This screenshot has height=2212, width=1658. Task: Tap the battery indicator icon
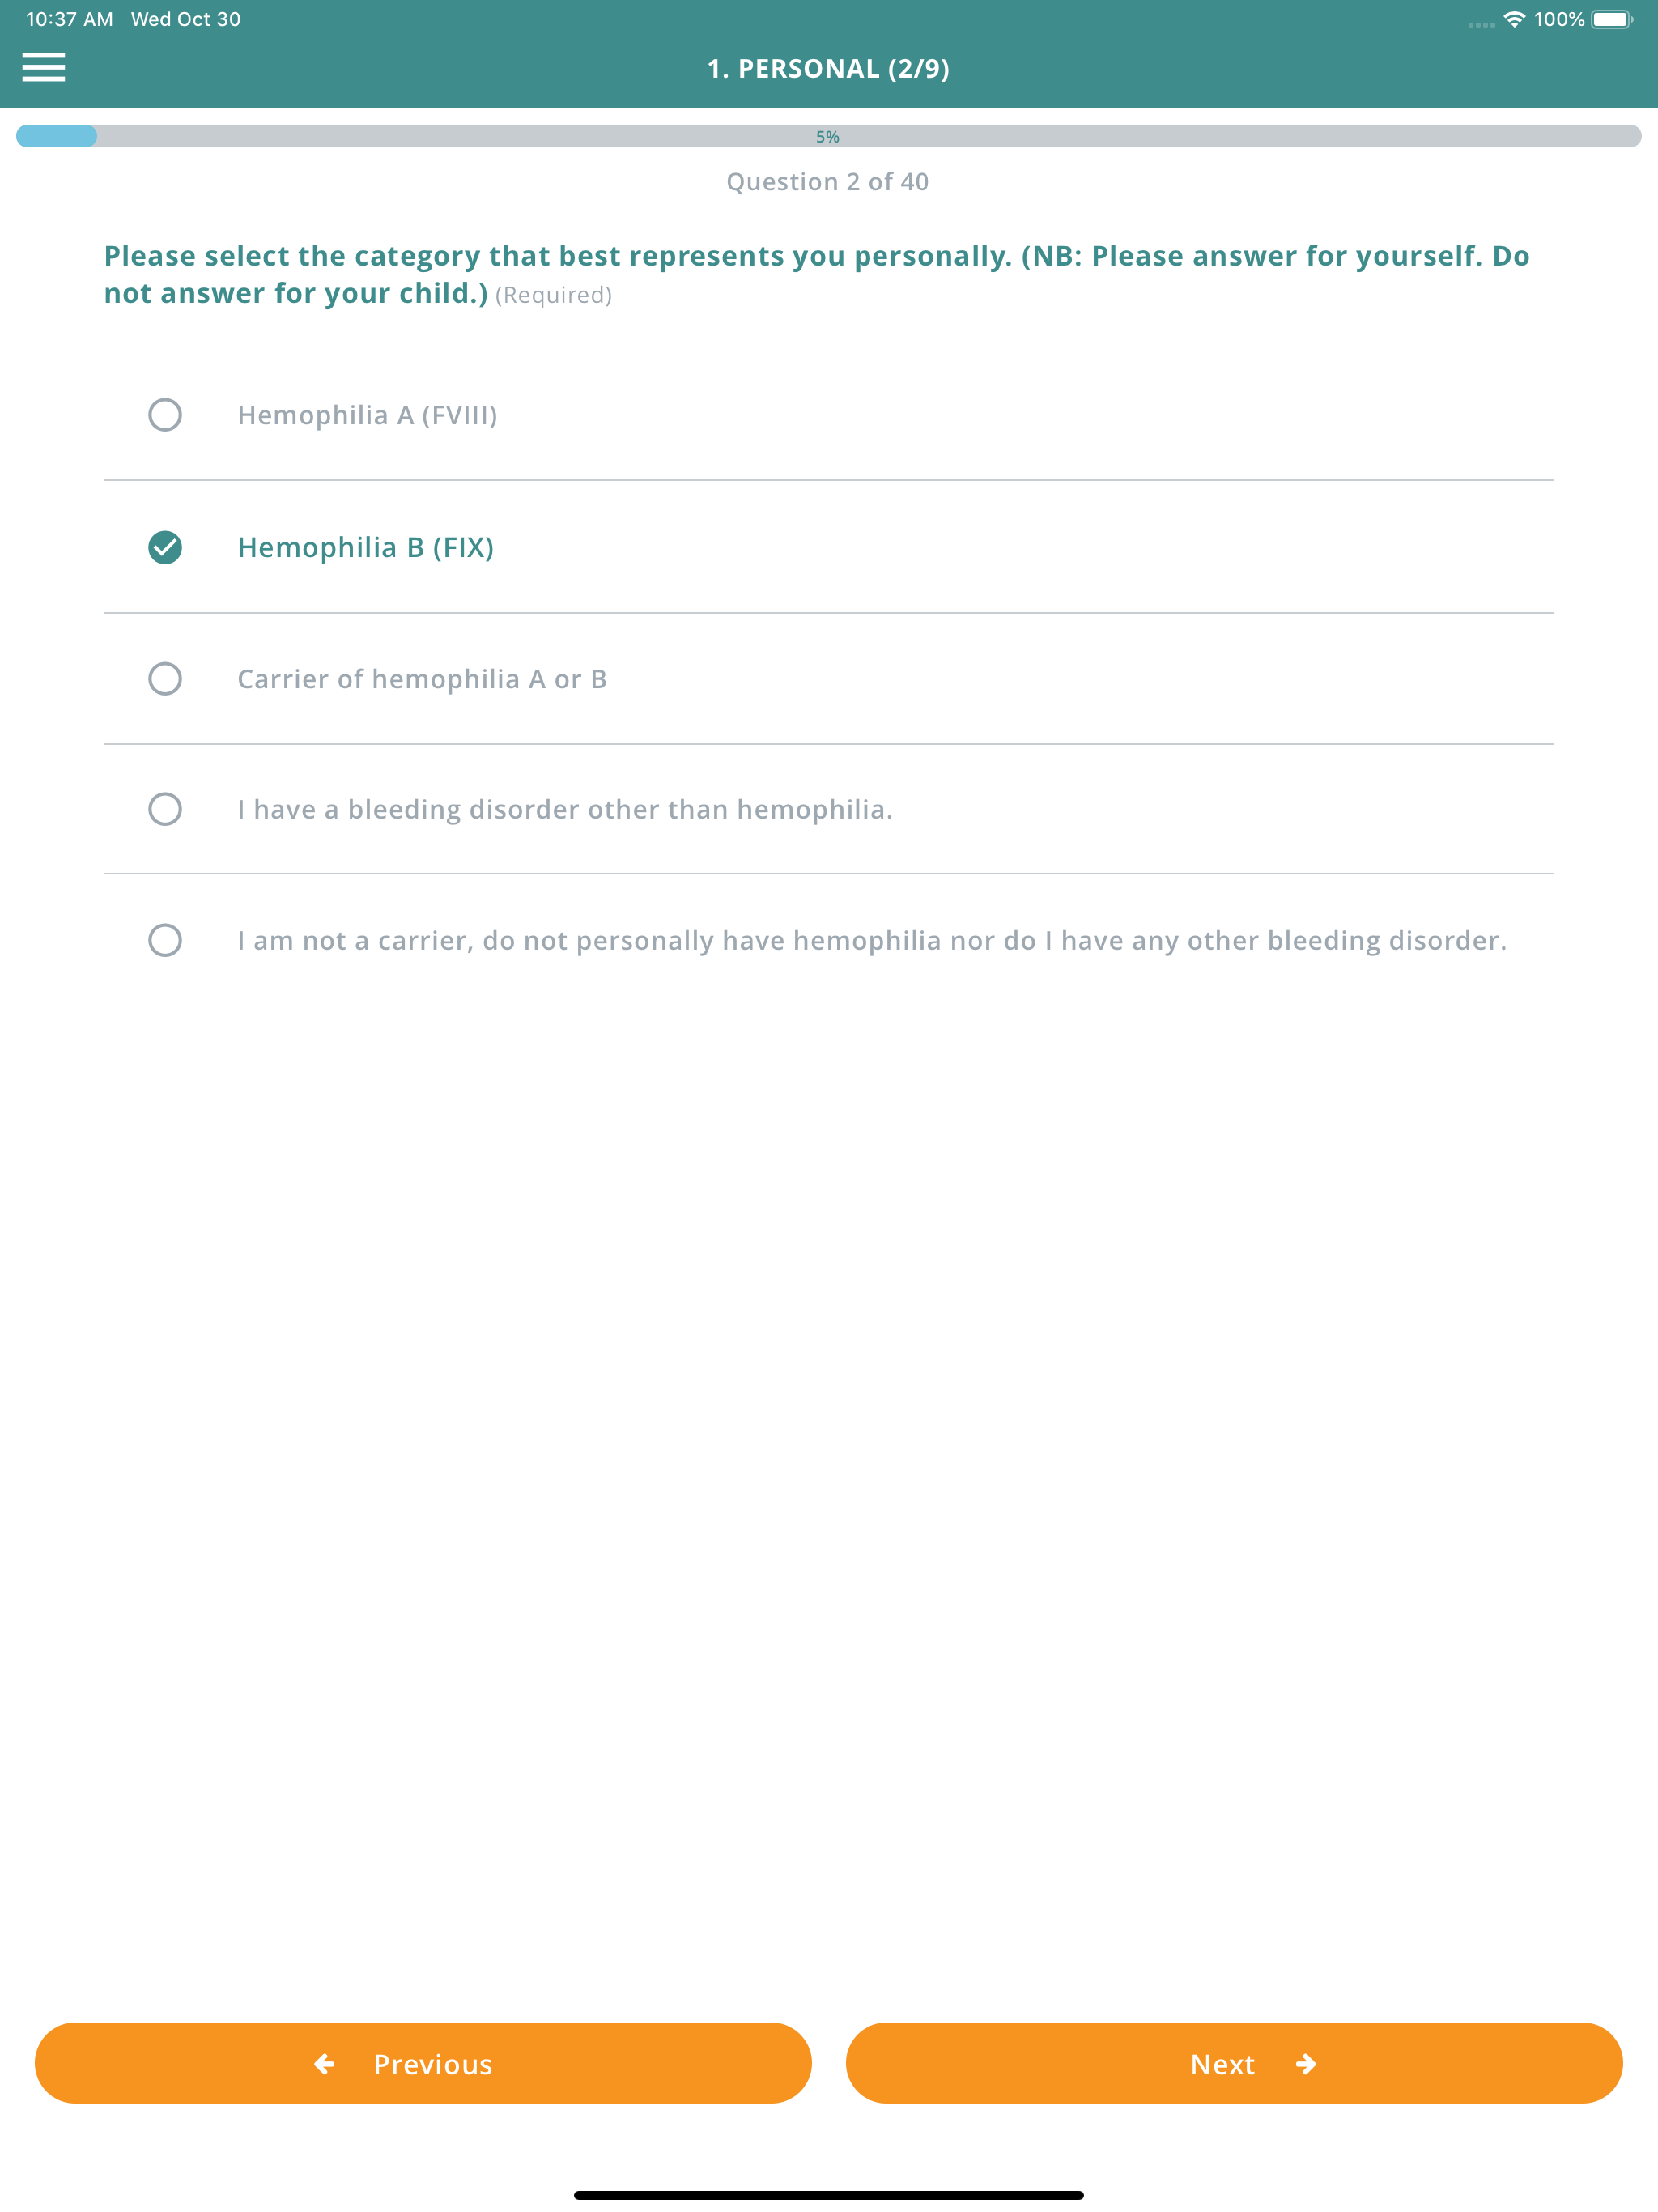coord(1611,19)
